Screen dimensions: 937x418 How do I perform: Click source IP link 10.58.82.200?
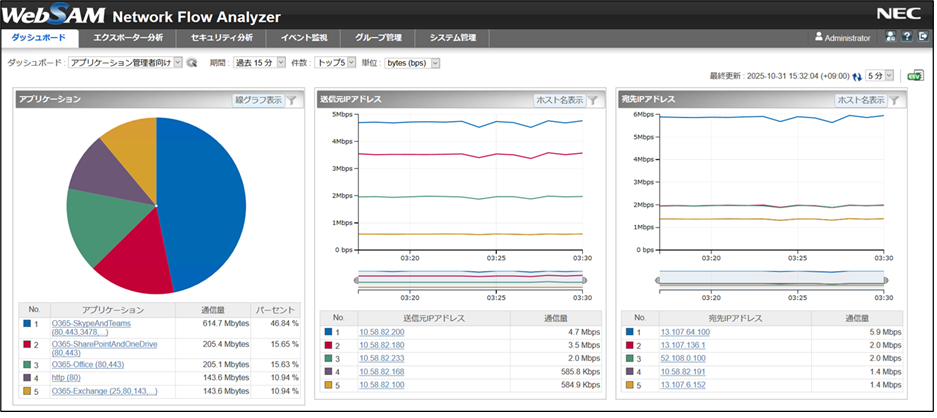point(382,331)
